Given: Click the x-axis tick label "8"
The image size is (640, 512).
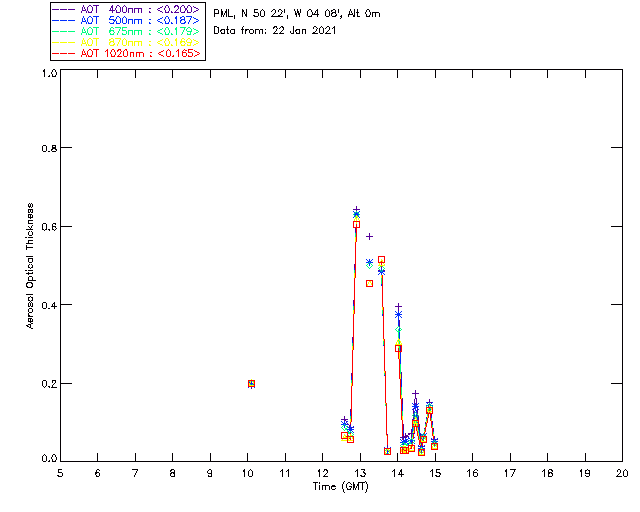Looking at the screenshot, I should tap(173, 473).
